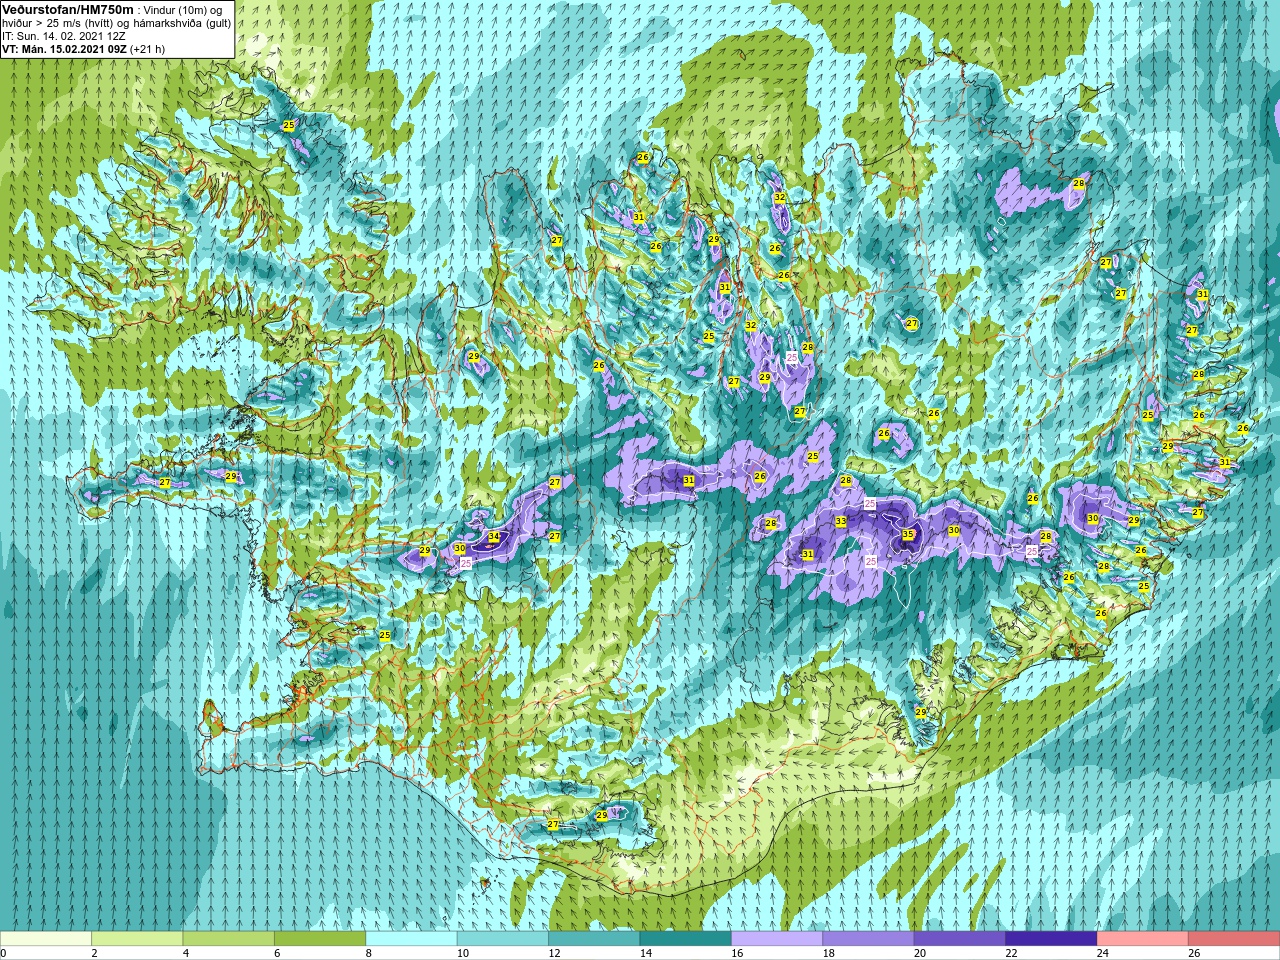Click the "IT: Sun. 14. 02. 2021 12Z" line
The width and height of the screenshot is (1280, 960).
tap(64, 35)
